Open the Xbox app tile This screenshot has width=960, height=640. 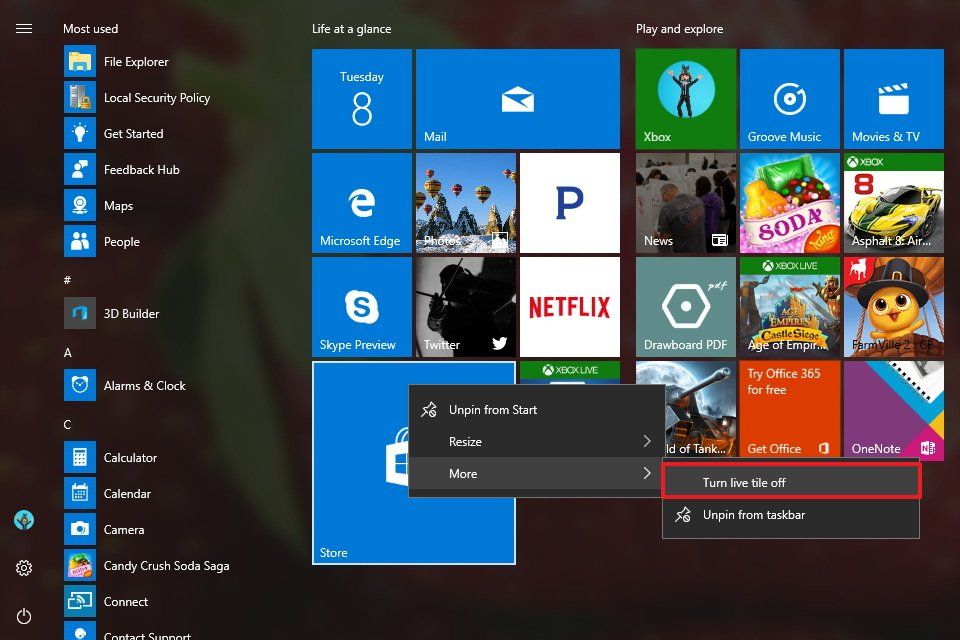coord(685,98)
